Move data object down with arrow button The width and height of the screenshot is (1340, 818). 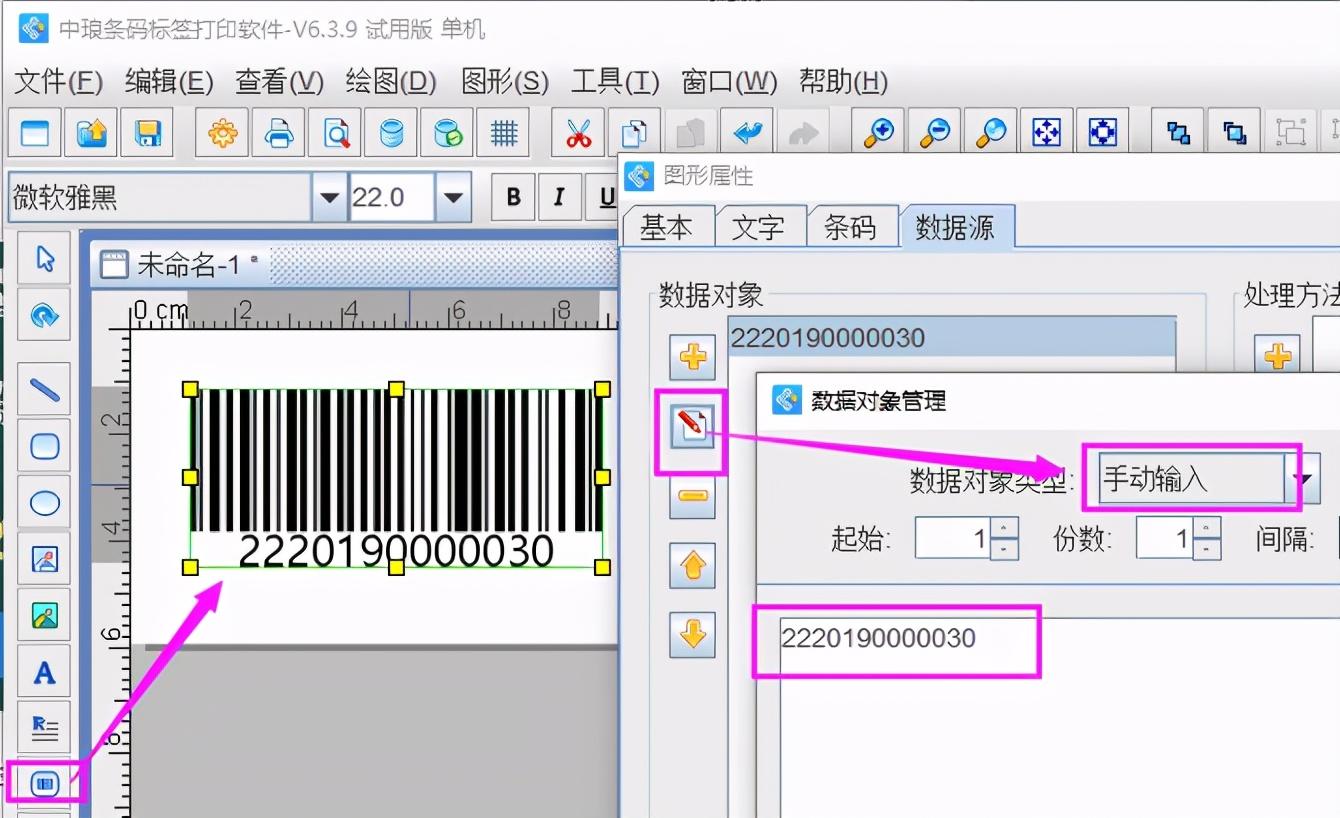692,634
